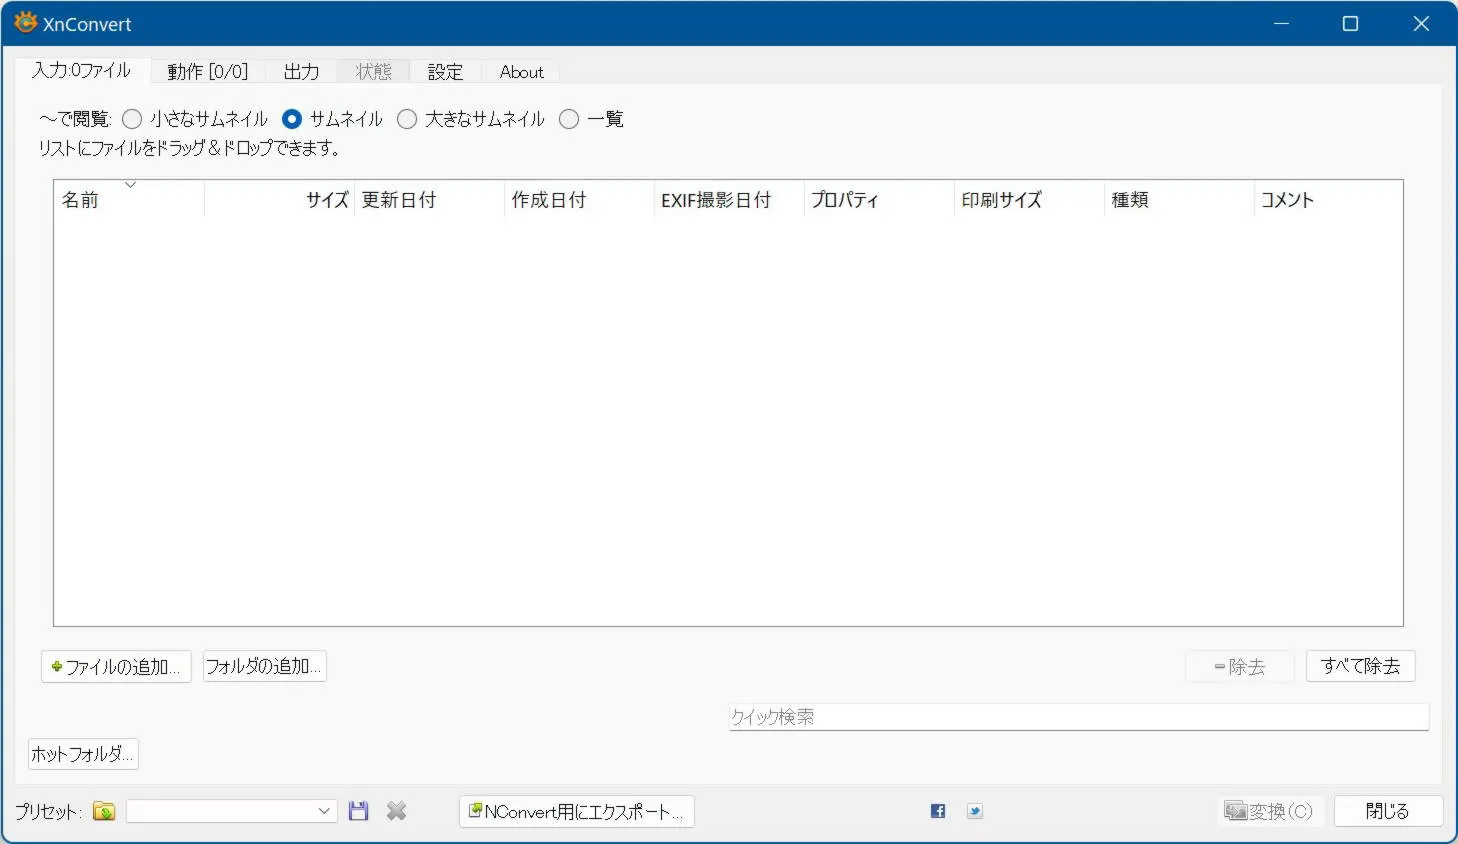The image size is (1458, 844).
Task: Sort by 種類 column header
Action: pyautogui.click(x=1180, y=199)
